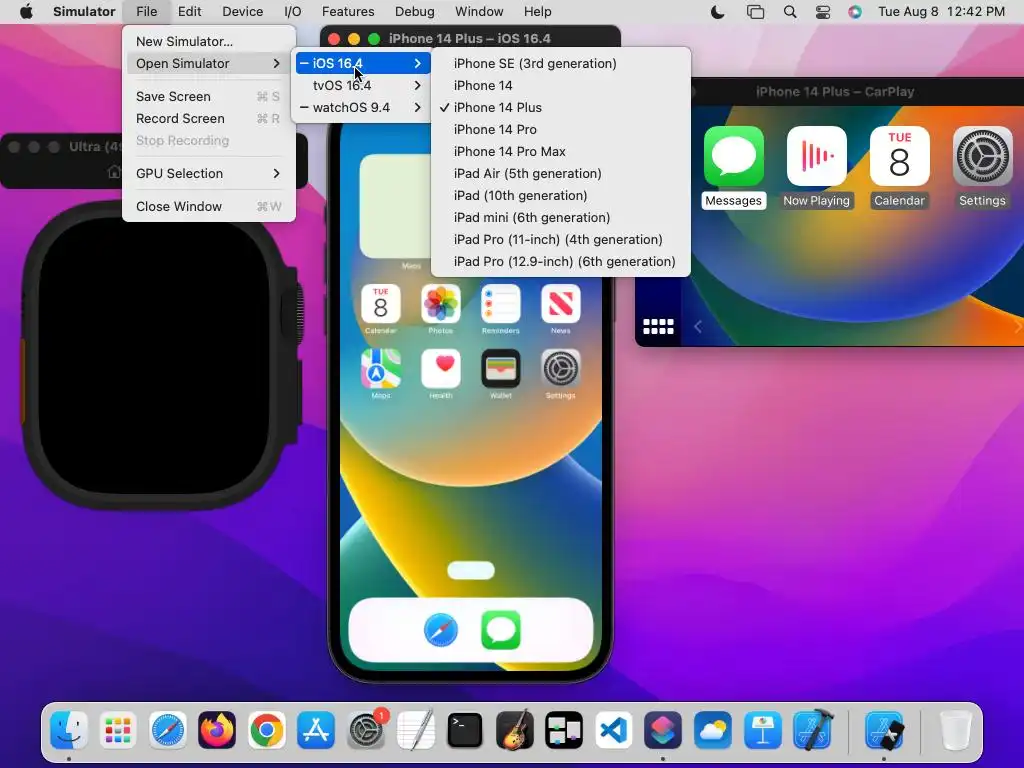The height and width of the screenshot is (768, 1024).
Task: Open Shortcuts app from the Dock
Action: pos(663,730)
